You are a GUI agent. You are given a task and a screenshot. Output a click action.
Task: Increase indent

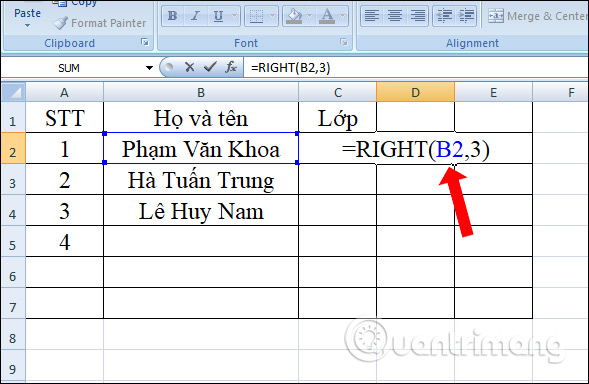tap(467, 16)
